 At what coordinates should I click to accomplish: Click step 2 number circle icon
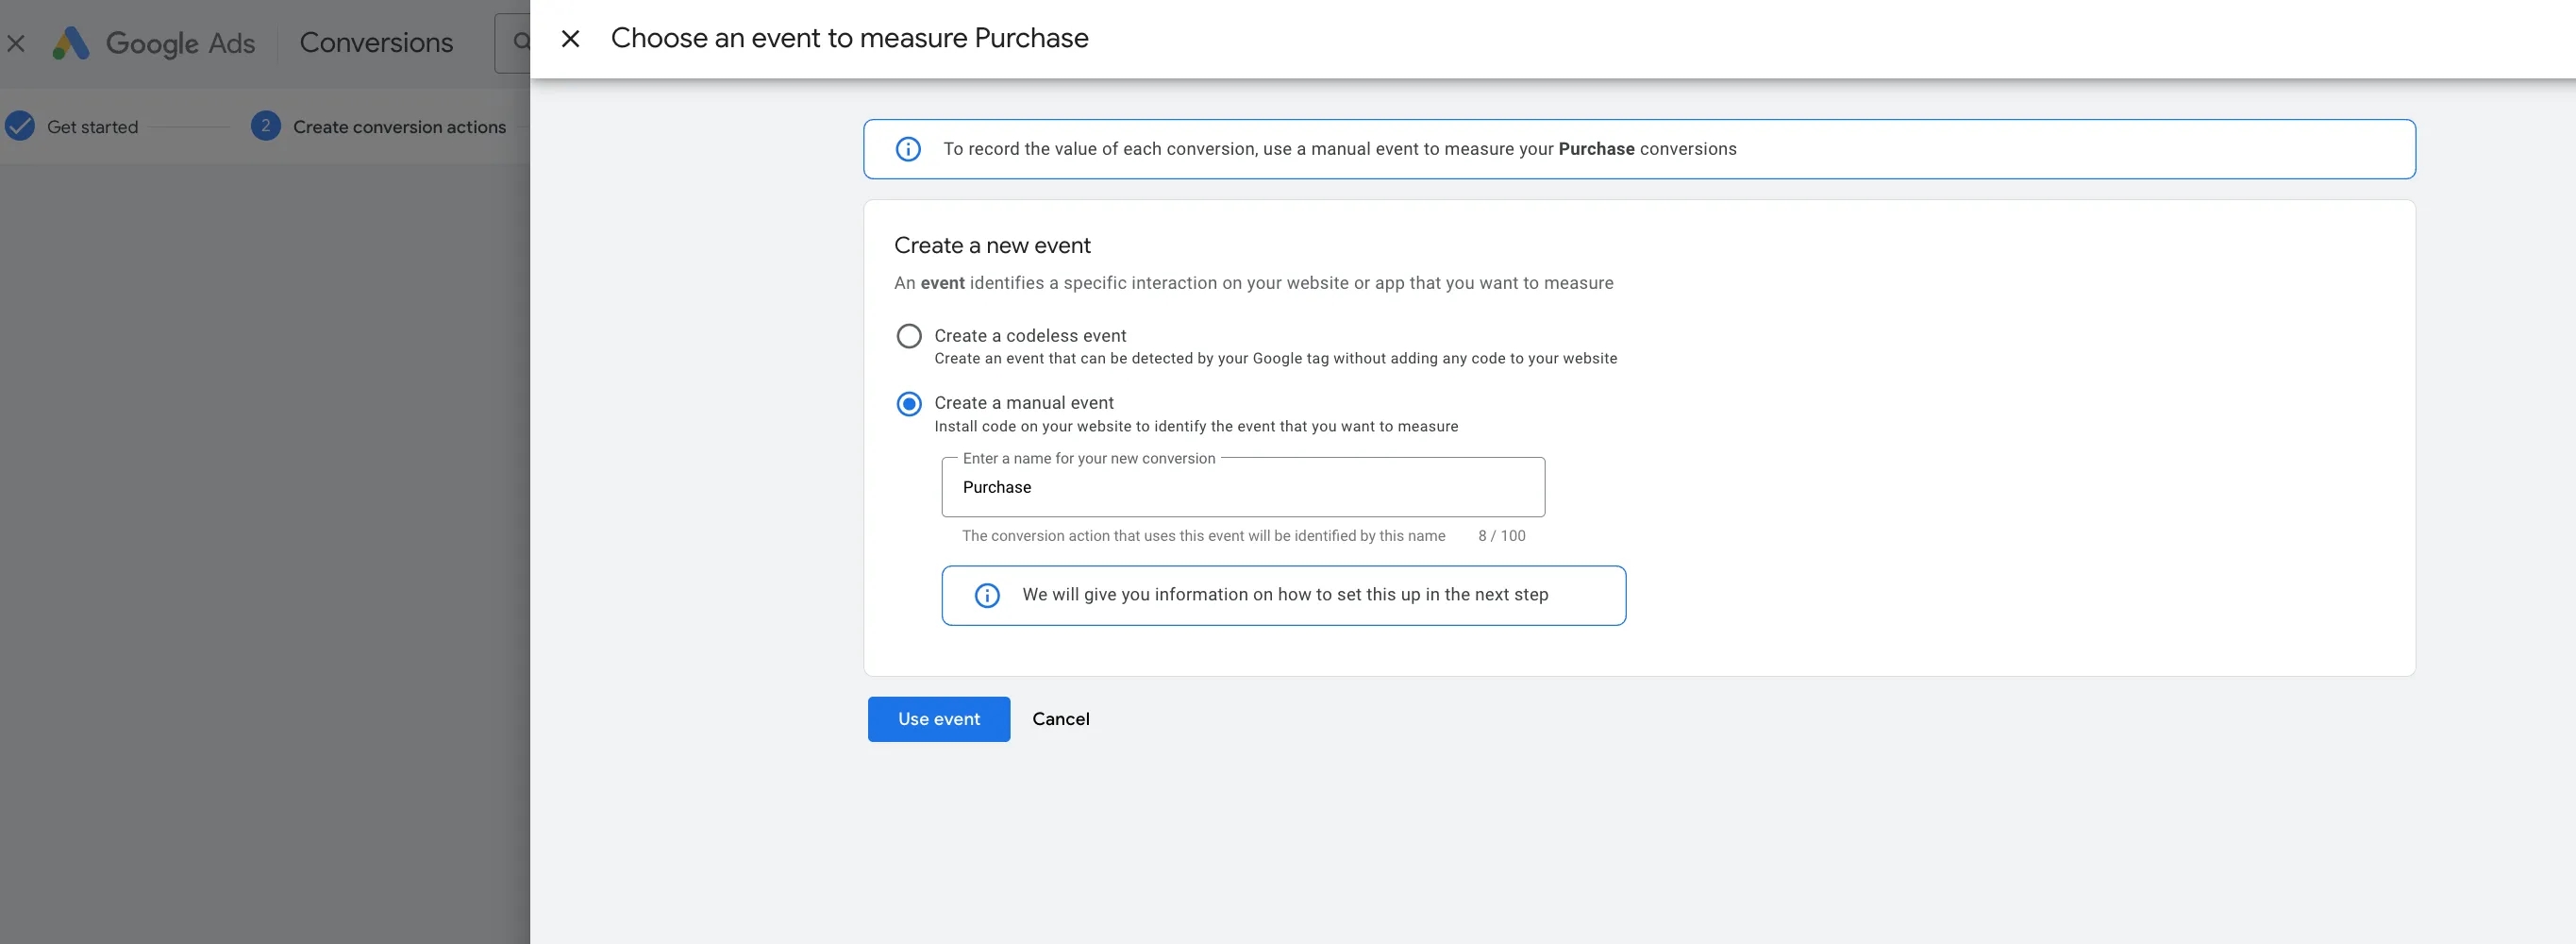point(265,126)
